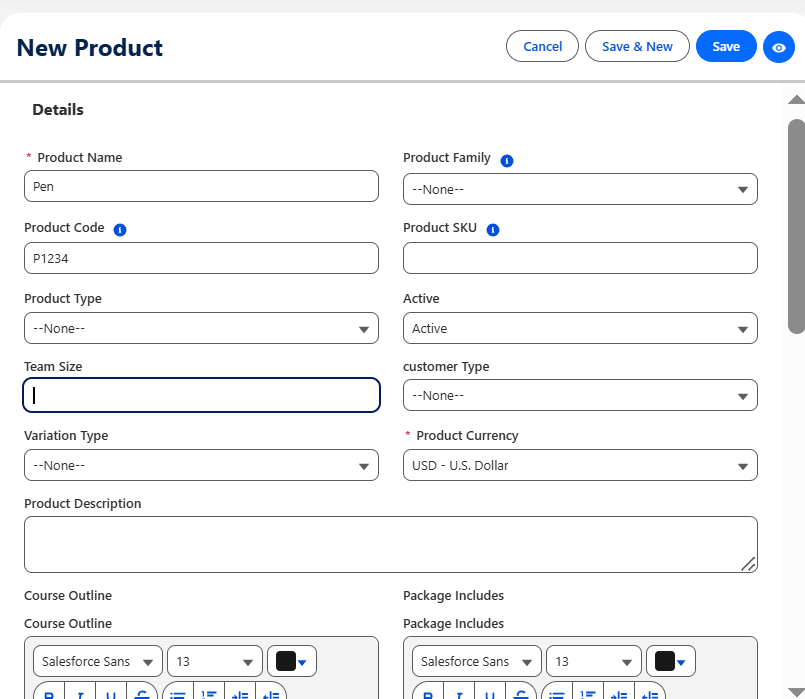
Task: Open Course Outline text color picker
Action: pos(292,662)
